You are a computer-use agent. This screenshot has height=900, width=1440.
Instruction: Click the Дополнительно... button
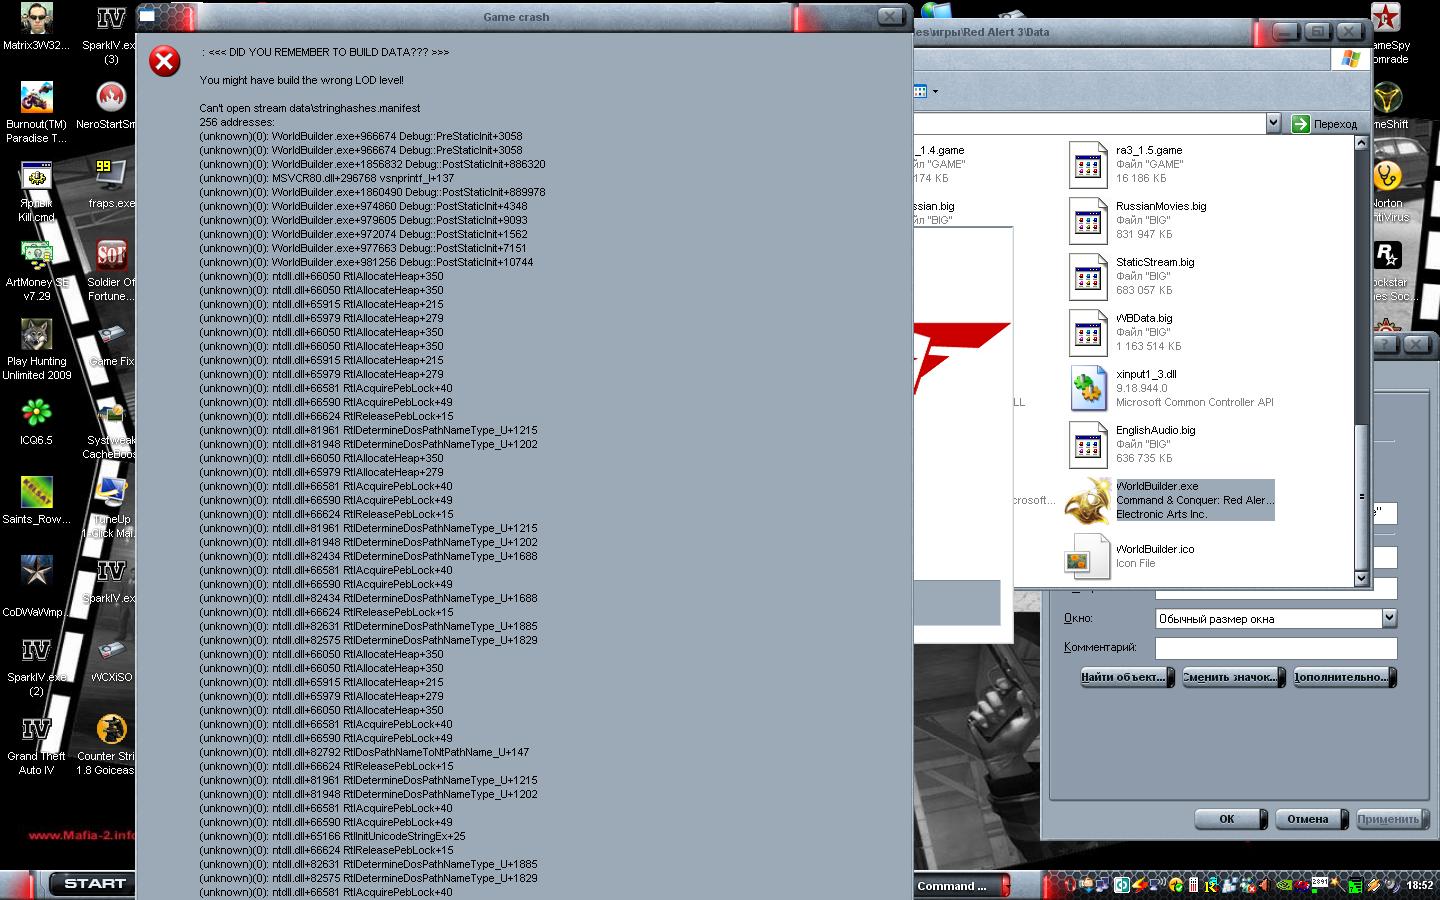click(x=1343, y=677)
